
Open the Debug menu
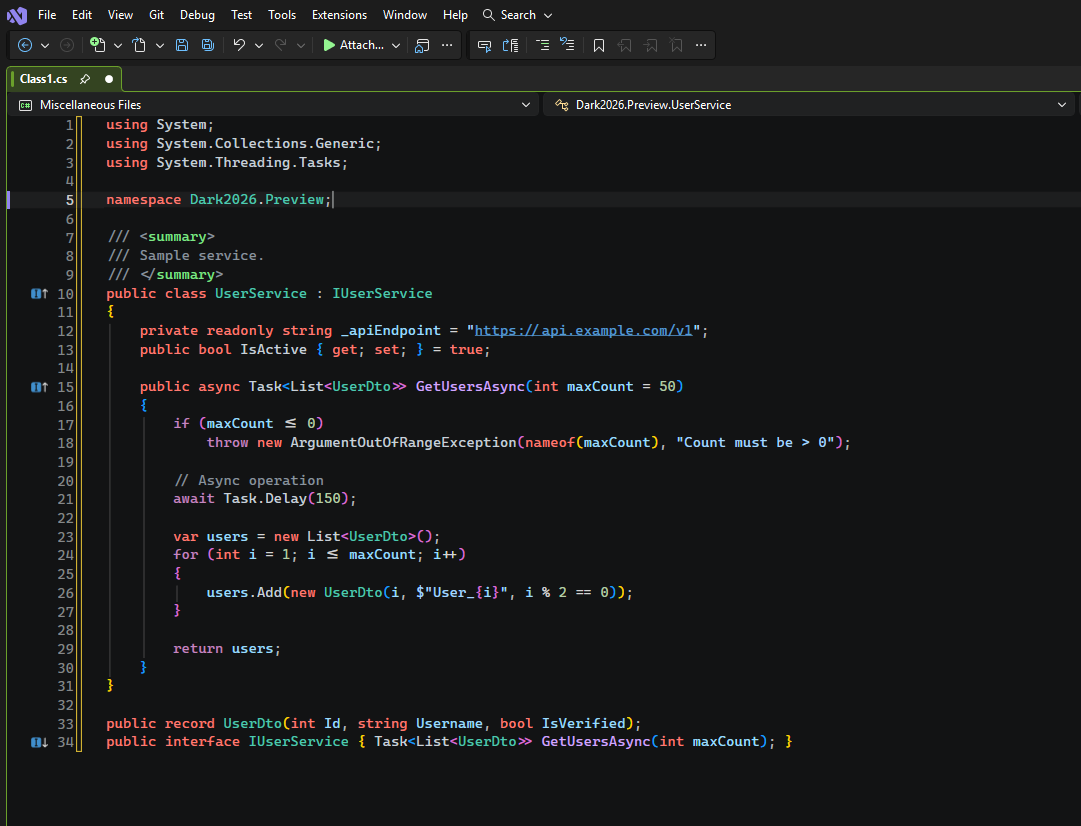197,15
